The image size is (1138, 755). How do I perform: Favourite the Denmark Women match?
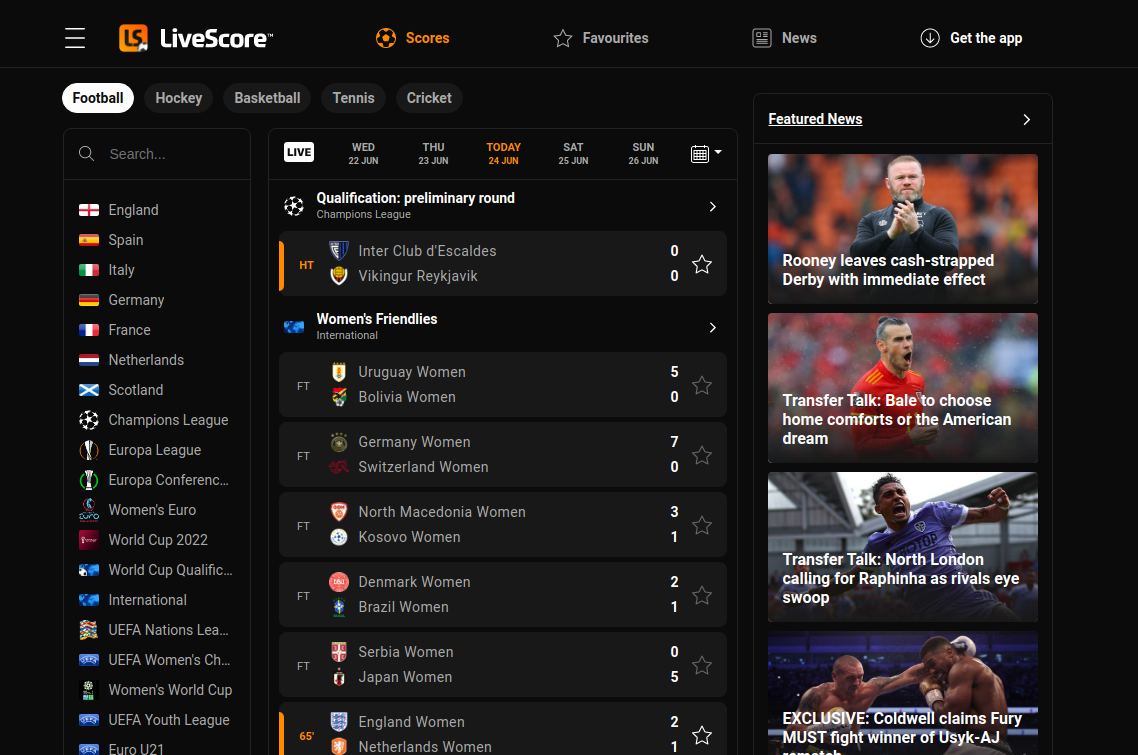pos(702,595)
